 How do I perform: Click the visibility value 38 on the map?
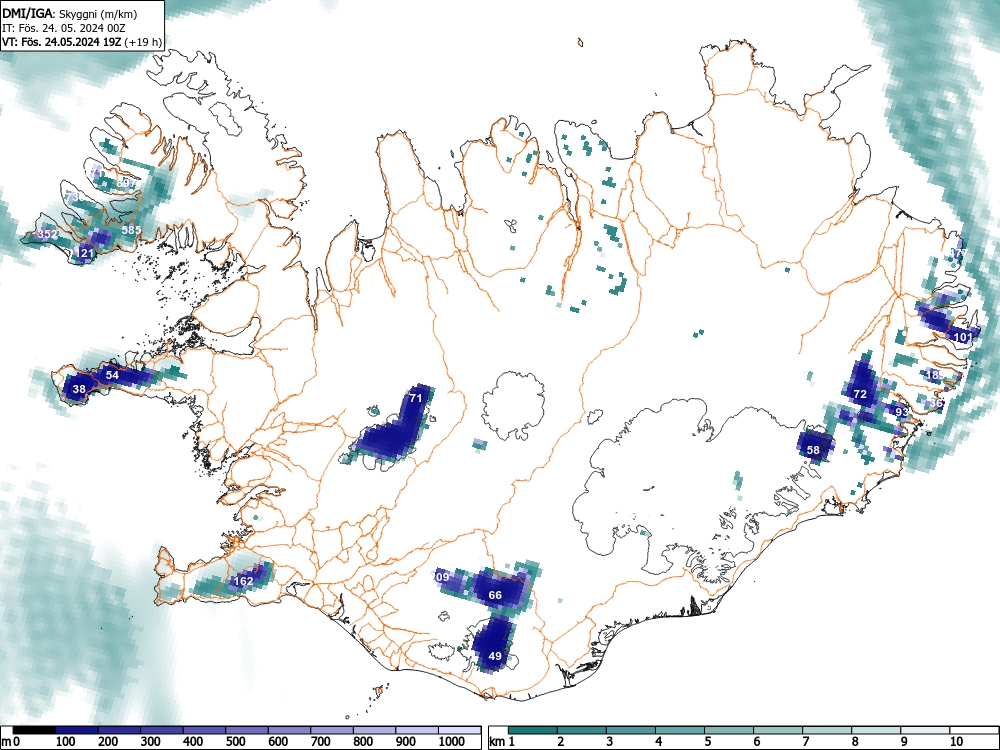tap(79, 389)
